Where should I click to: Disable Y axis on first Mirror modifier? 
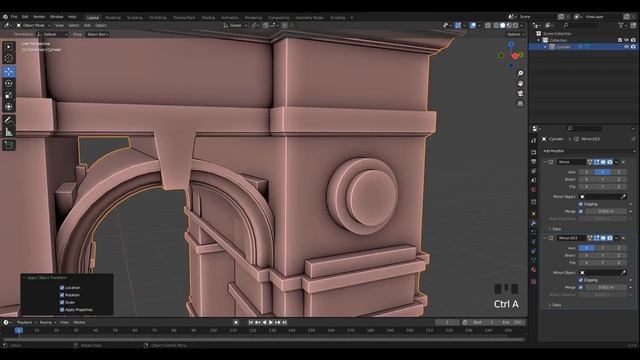602,172
